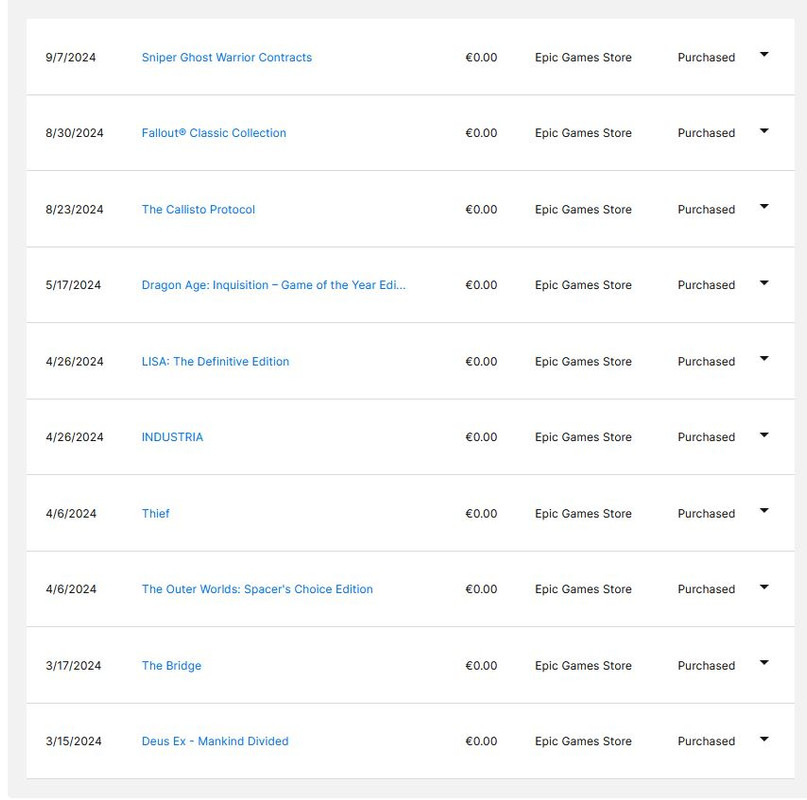Click Epic Games Store in Fallout Classic Collection row
The image size is (807, 800).
583,133
